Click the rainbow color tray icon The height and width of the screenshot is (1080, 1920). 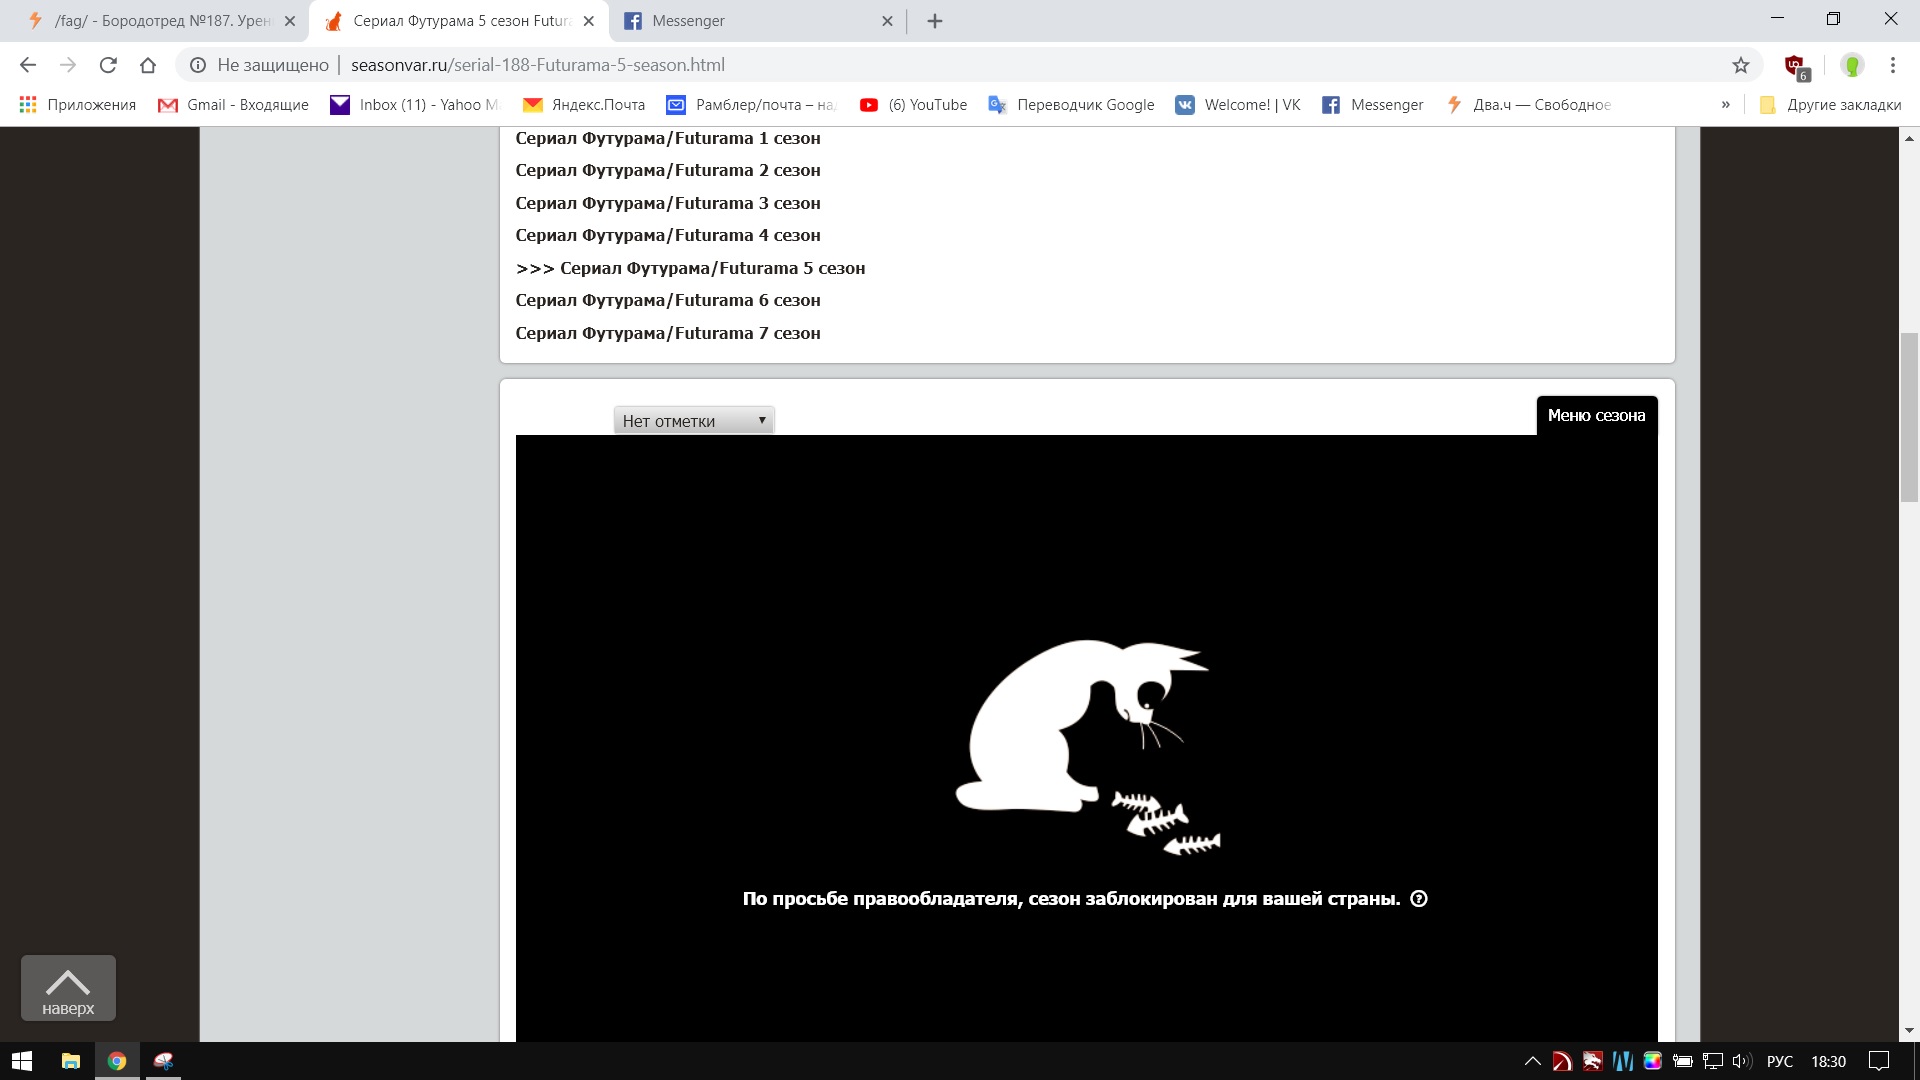coord(1652,1061)
